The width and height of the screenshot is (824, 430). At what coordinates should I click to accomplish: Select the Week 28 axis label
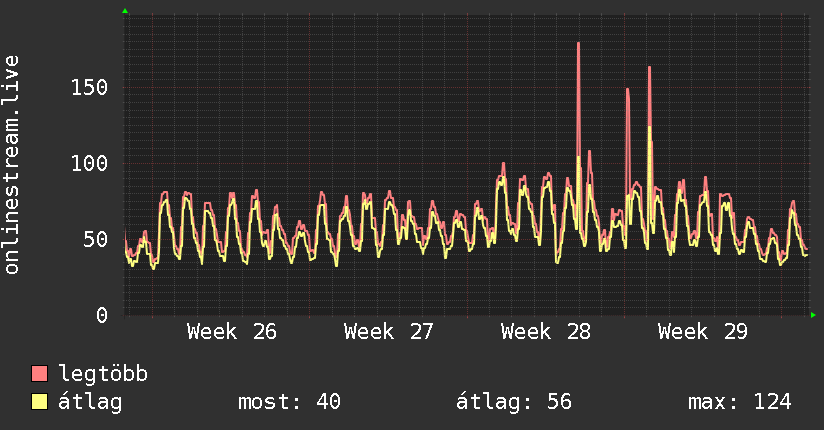pyautogui.click(x=545, y=332)
